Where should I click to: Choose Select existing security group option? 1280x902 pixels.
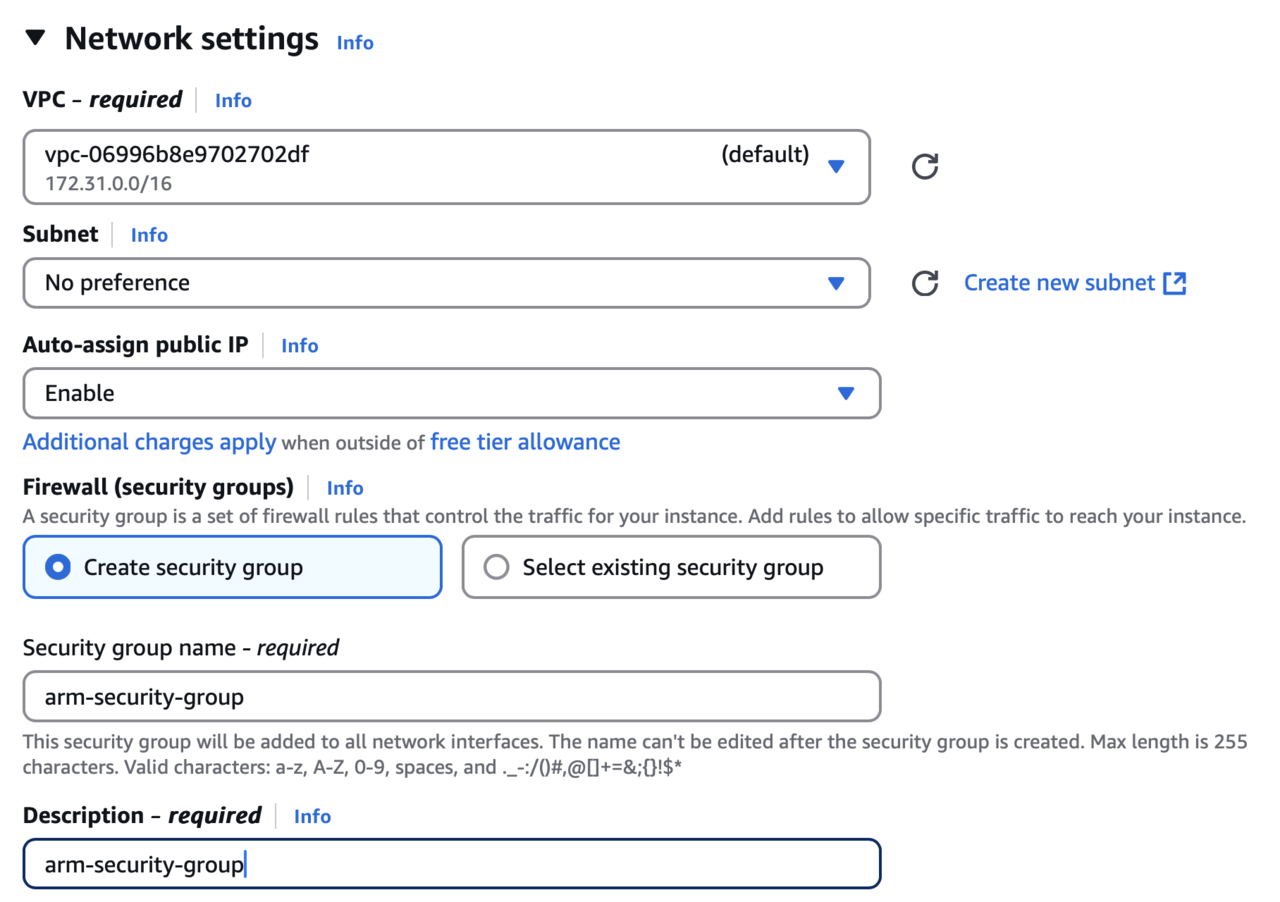coord(497,567)
